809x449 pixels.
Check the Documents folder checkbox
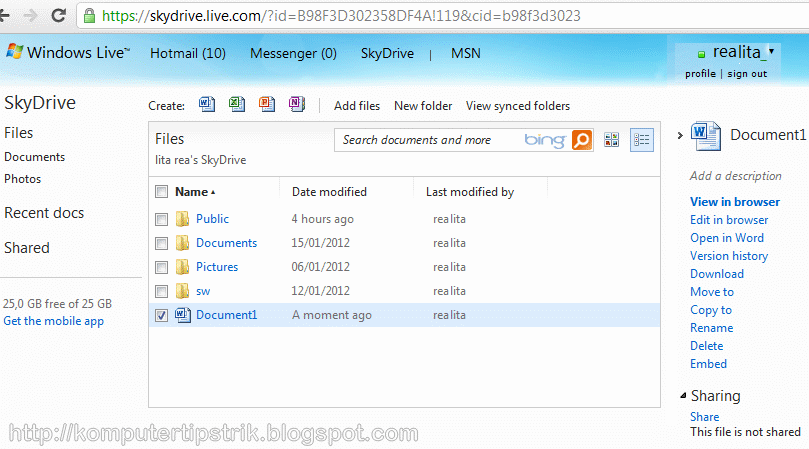point(161,243)
